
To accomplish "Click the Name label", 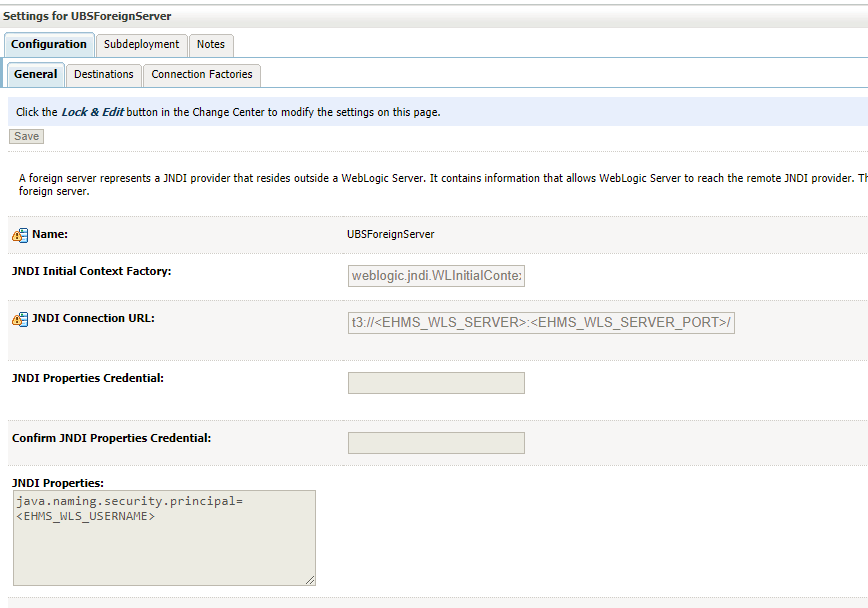I will pos(50,234).
